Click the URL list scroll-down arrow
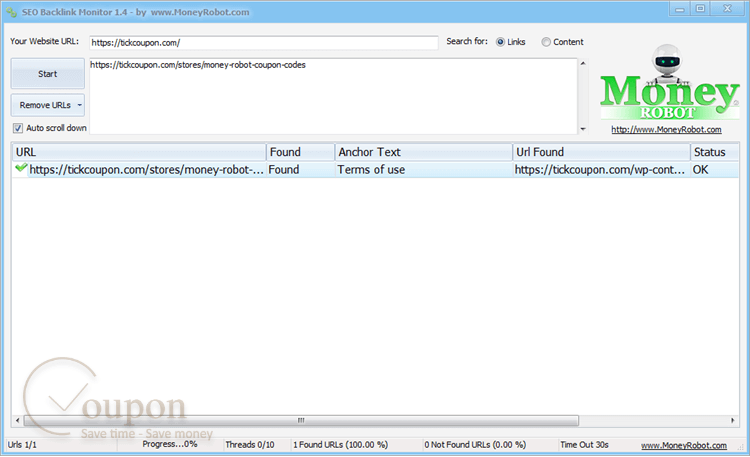This screenshot has height=457, width=750. [x=583, y=129]
